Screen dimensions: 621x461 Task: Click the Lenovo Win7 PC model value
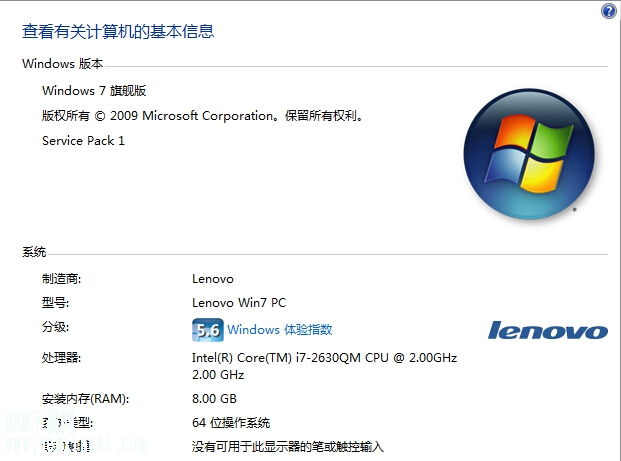point(239,303)
